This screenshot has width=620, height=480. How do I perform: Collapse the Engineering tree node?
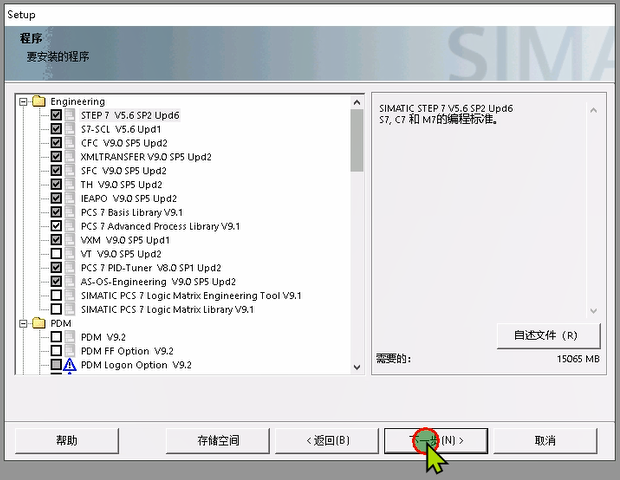tap(23, 102)
